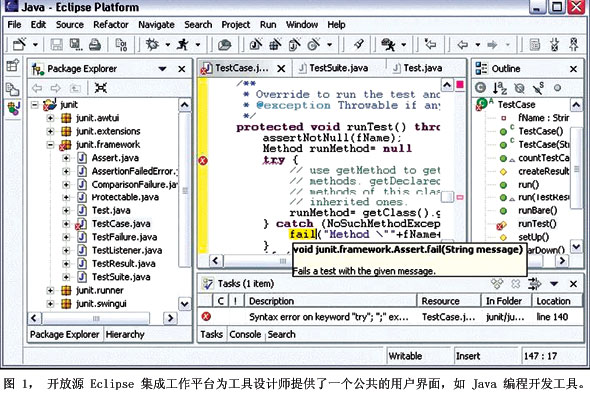The width and height of the screenshot is (590, 394).
Task: Switch to TestSuite.java editor tab
Action: 333,68
